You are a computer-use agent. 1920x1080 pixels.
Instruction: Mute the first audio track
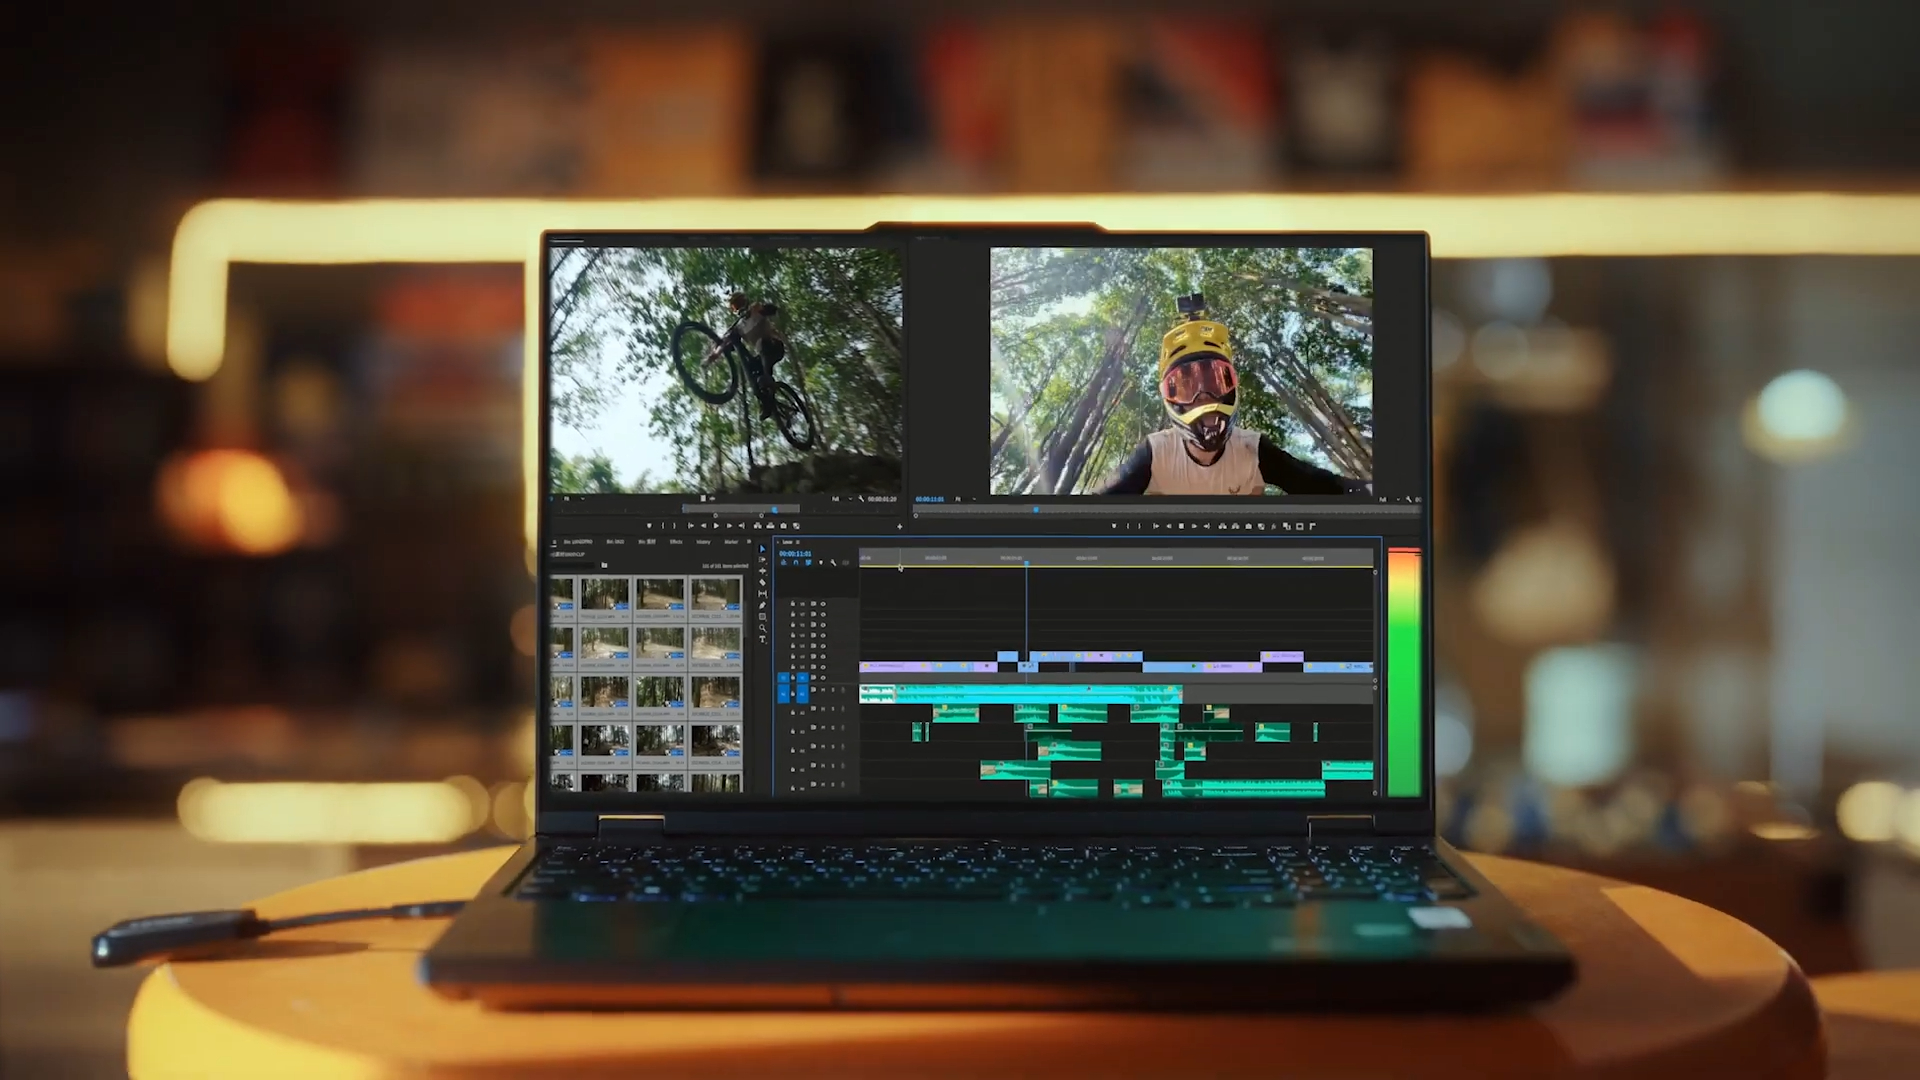click(x=823, y=690)
